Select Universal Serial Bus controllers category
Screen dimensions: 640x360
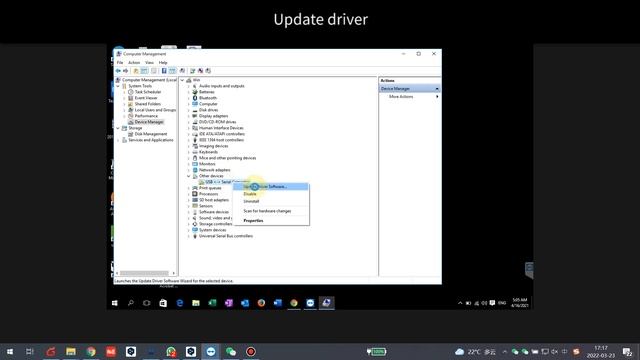(226, 236)
